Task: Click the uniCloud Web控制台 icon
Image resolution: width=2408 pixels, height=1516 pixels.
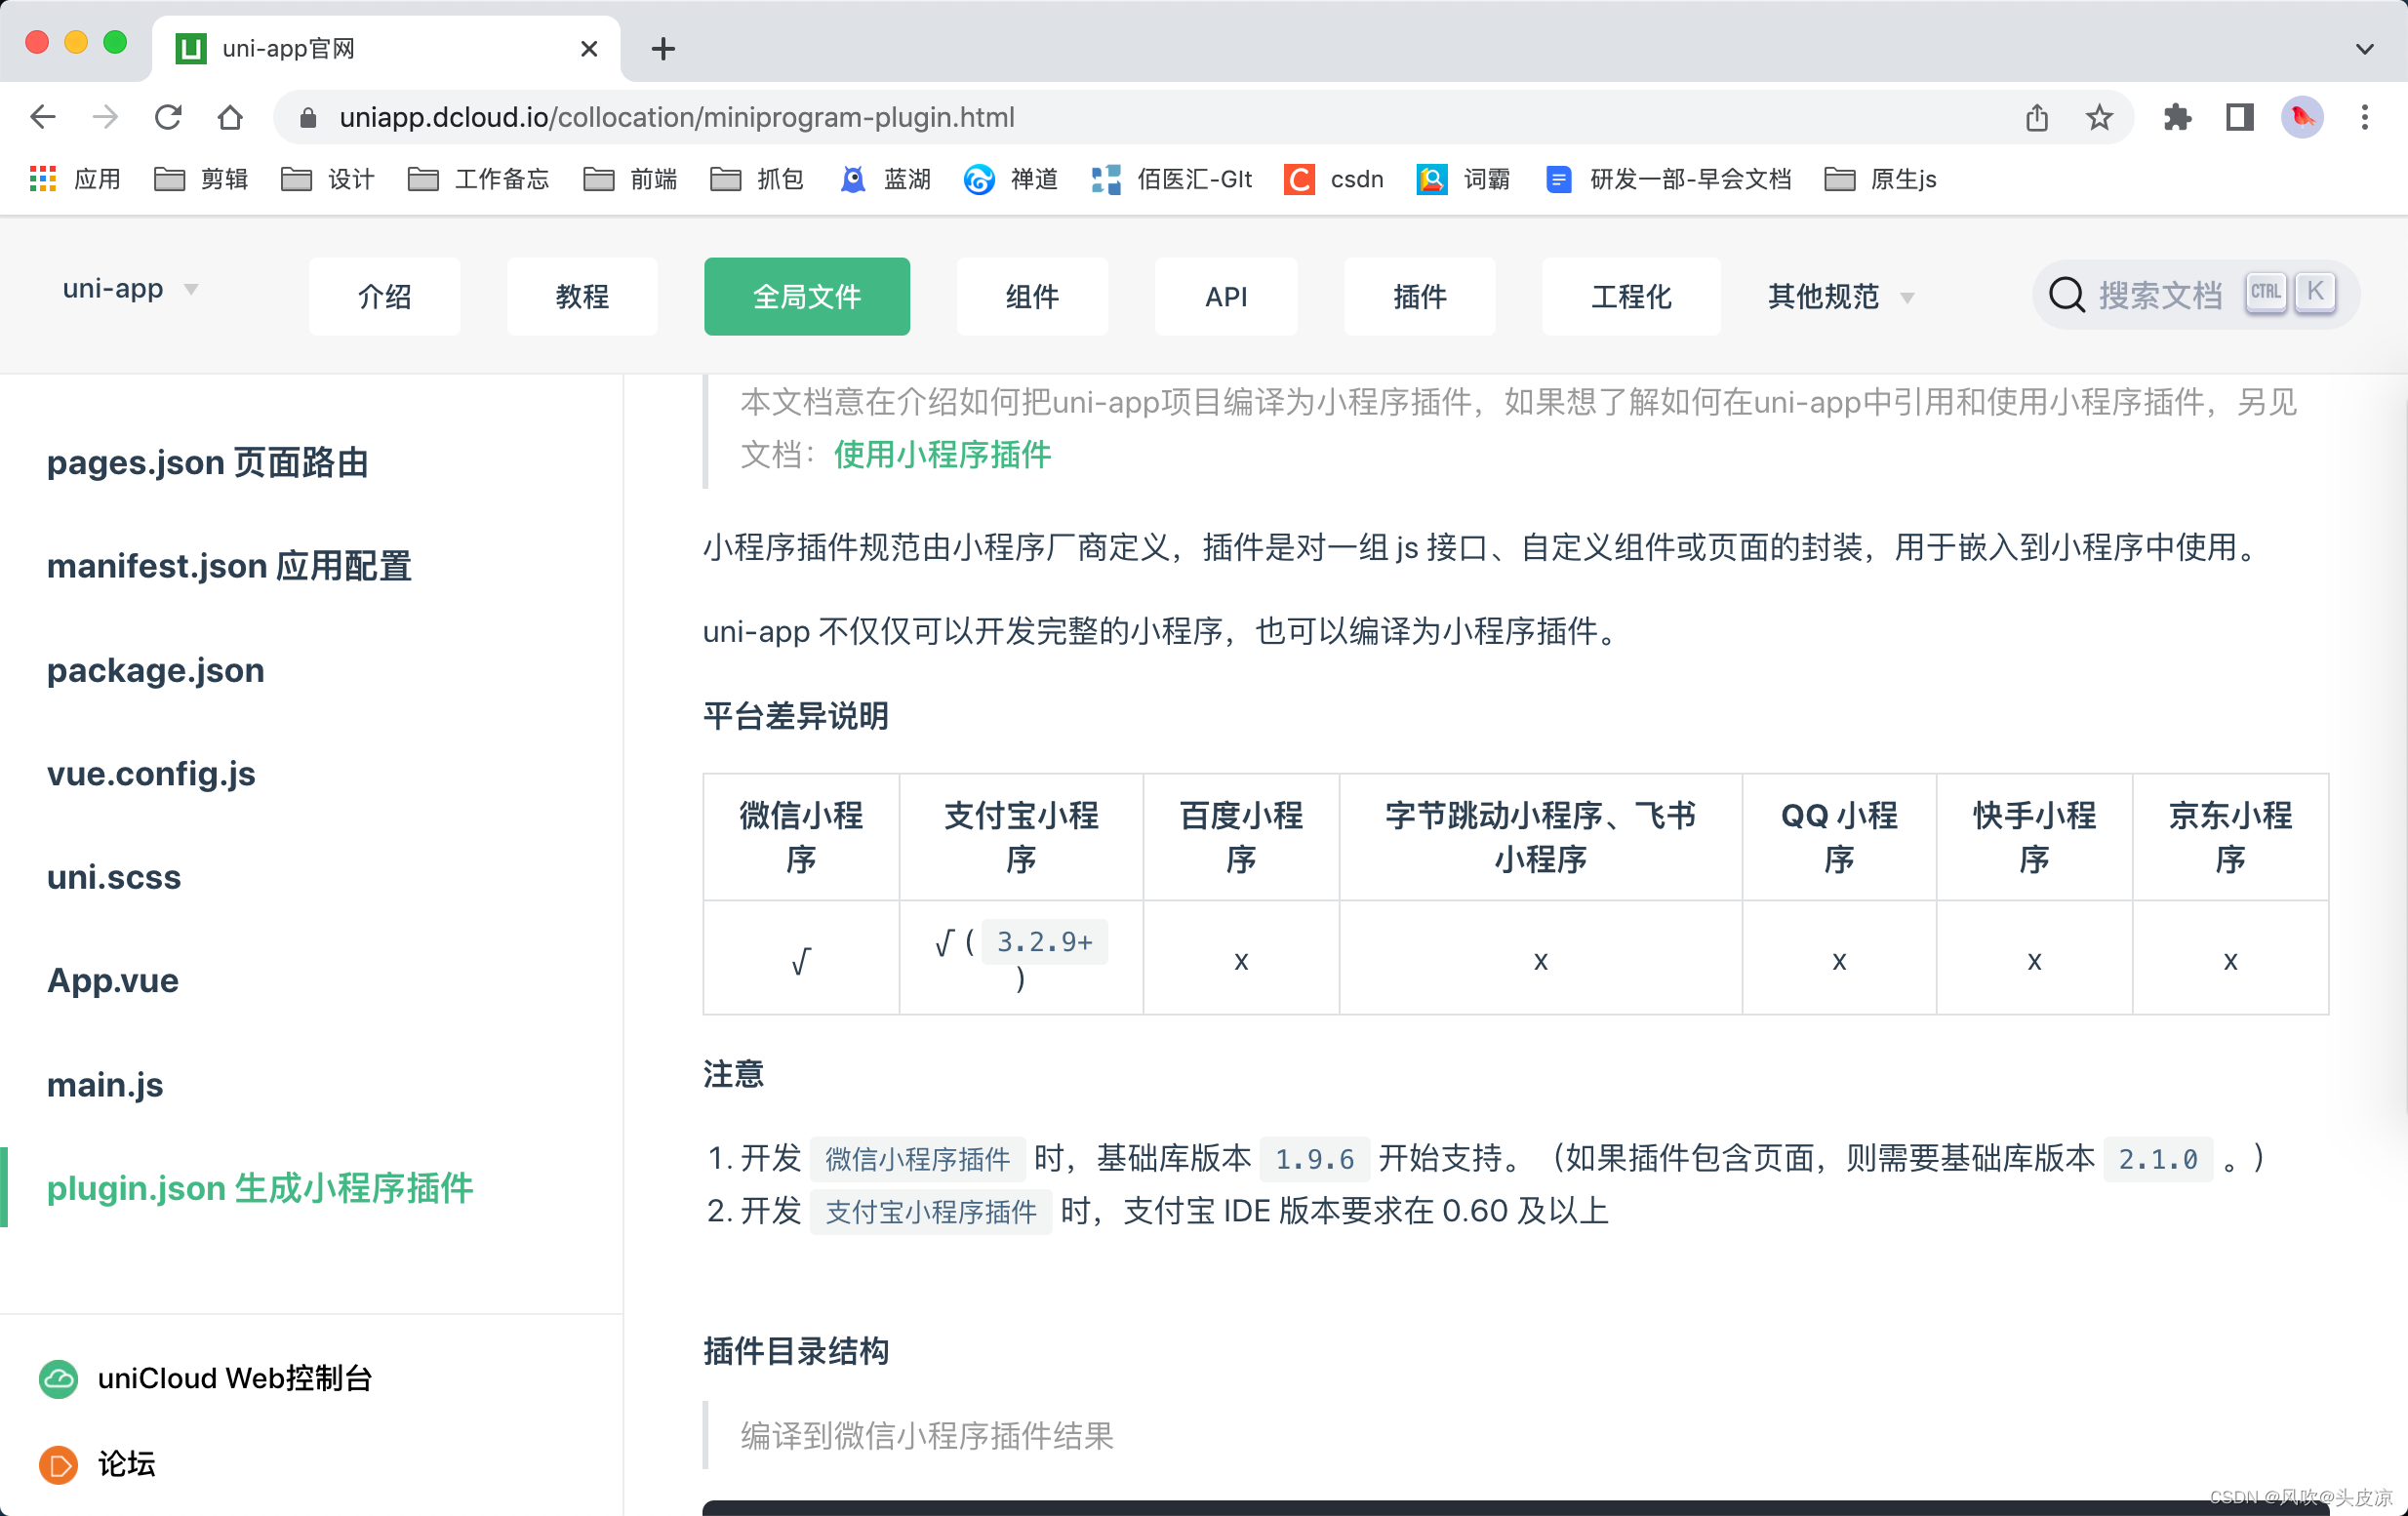Action: [x=58, y=1378]
